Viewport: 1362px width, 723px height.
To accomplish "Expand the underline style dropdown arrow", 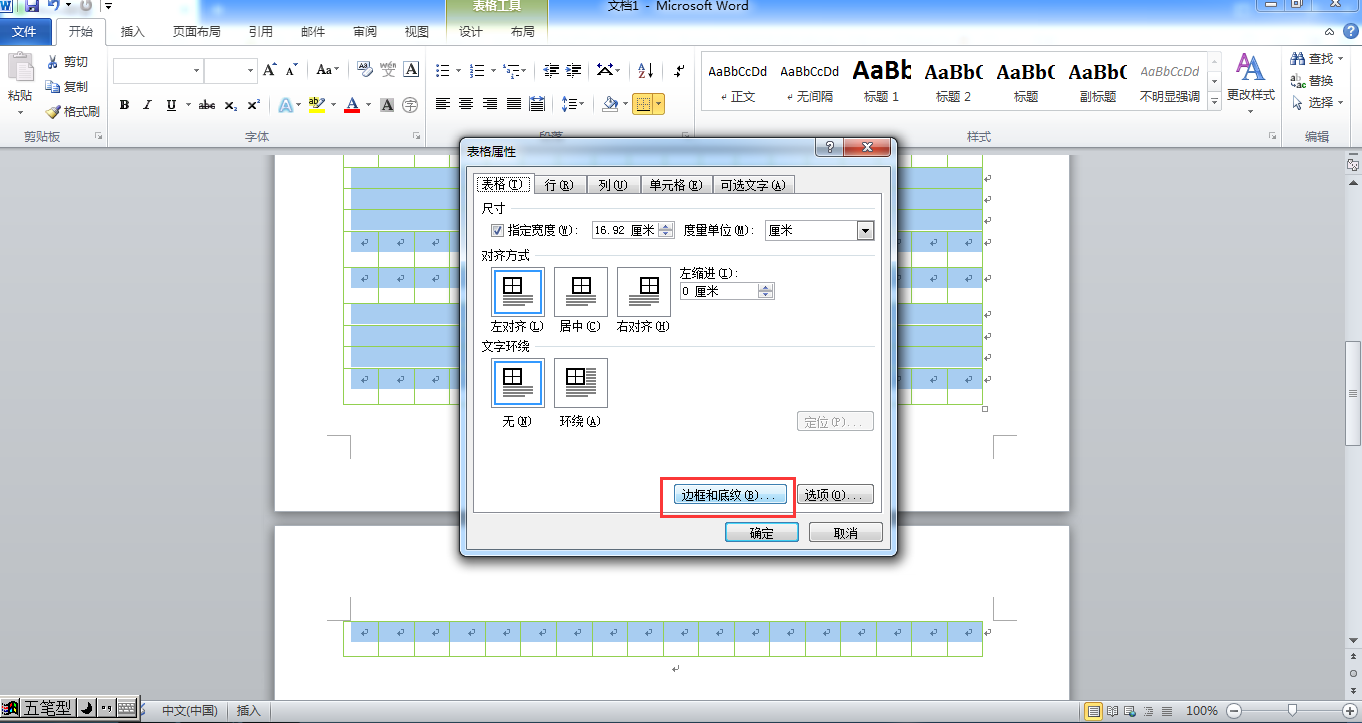I will tap(187, 104).
